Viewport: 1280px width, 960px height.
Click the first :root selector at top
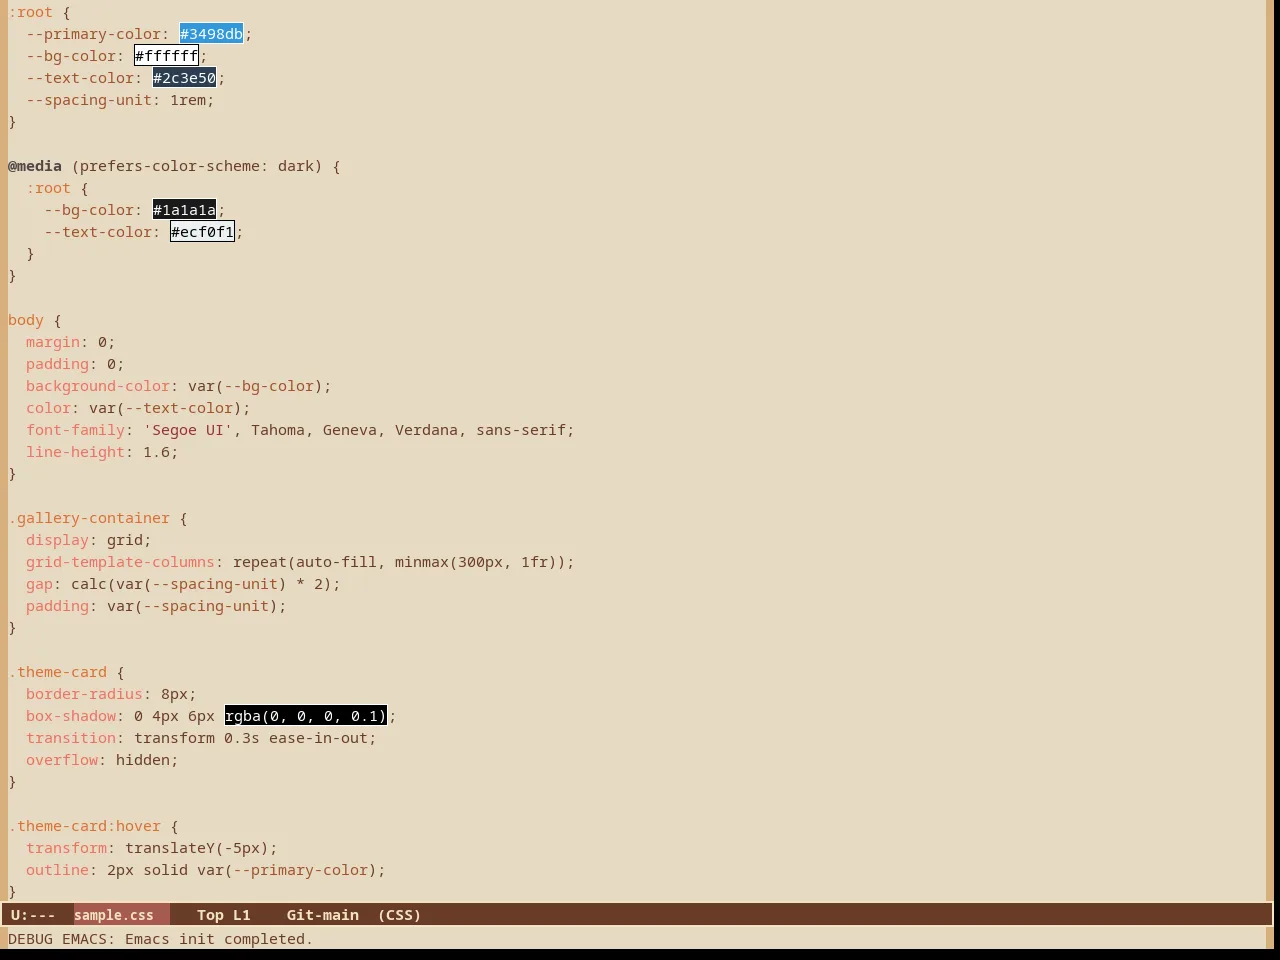(x=30, y=12)
